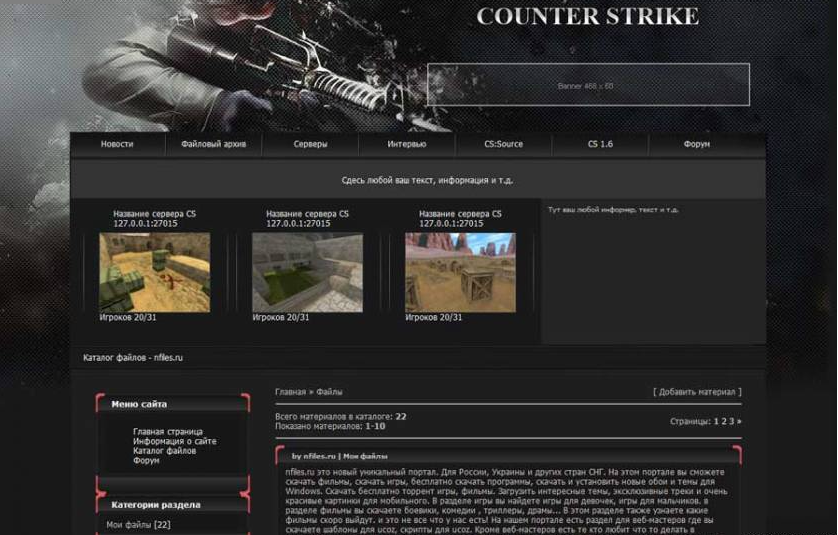Screen dimensions: 838x535
Task: Click the third server map thumbnail
Action: (x=460, y=272)
